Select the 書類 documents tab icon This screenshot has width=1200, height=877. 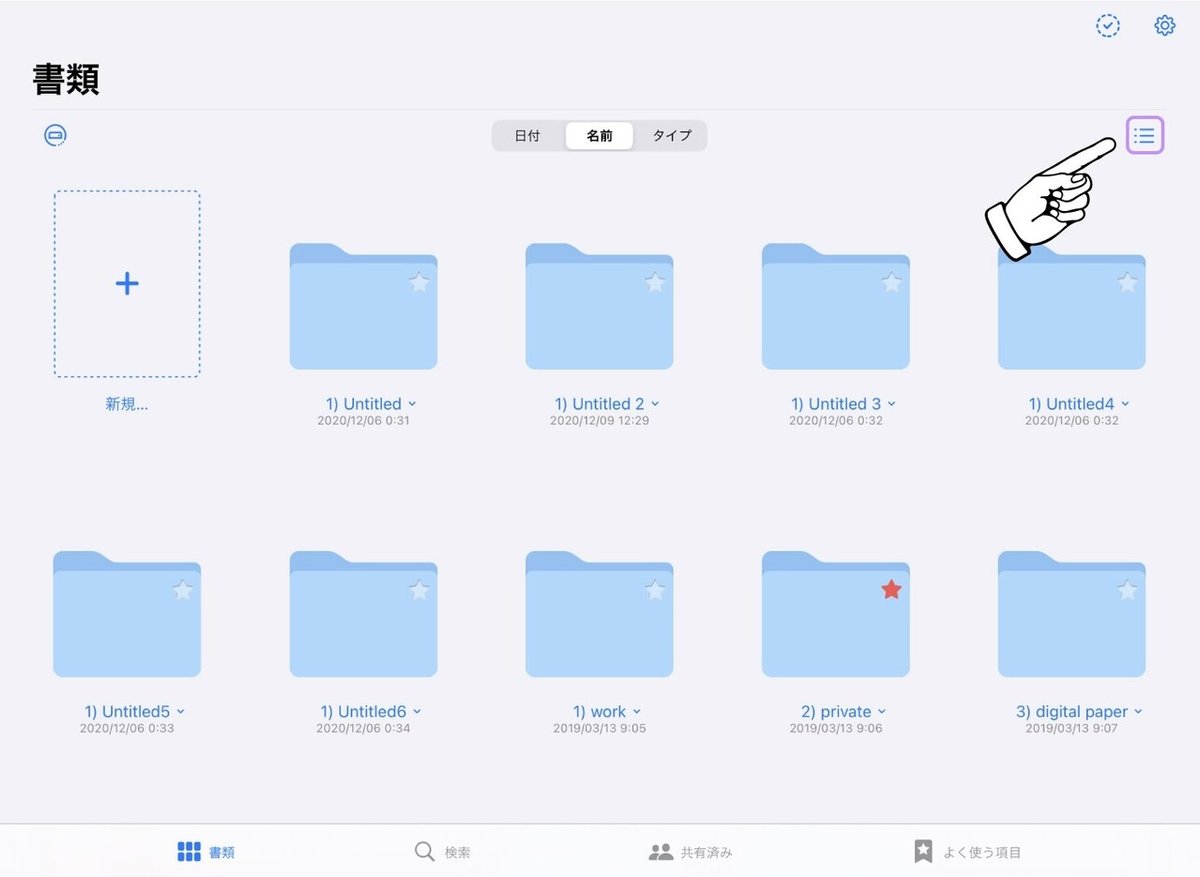(189, 851)
